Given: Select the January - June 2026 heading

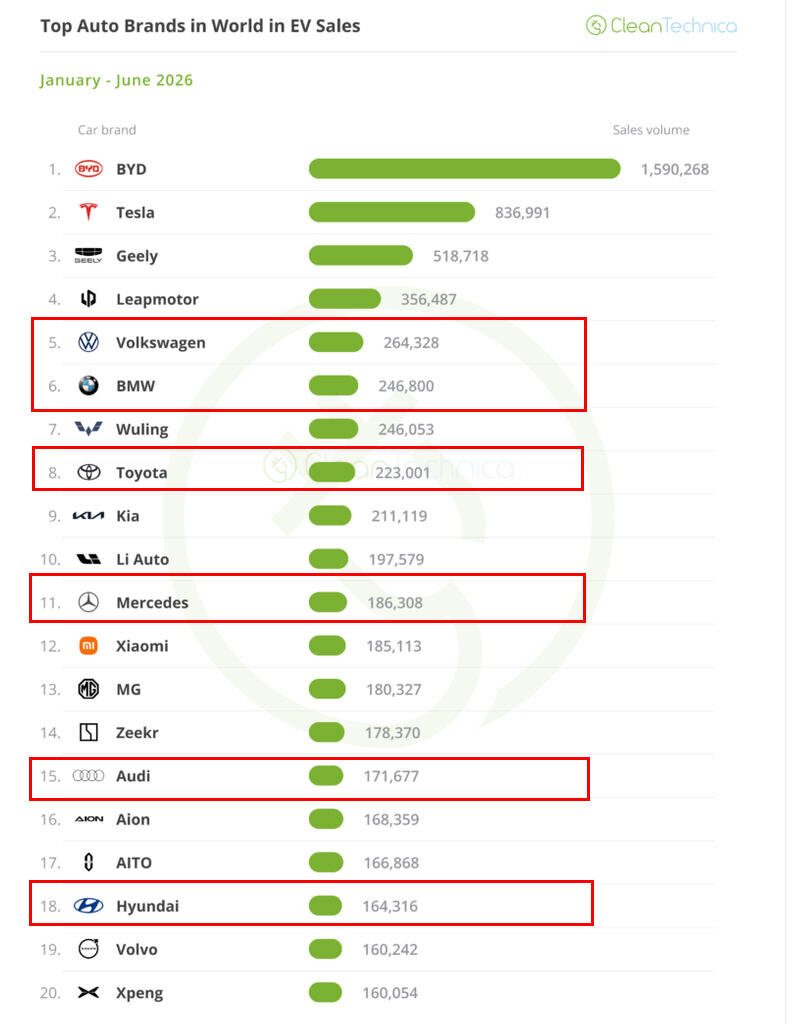Looking at the screenshot, I should point(116,80).
